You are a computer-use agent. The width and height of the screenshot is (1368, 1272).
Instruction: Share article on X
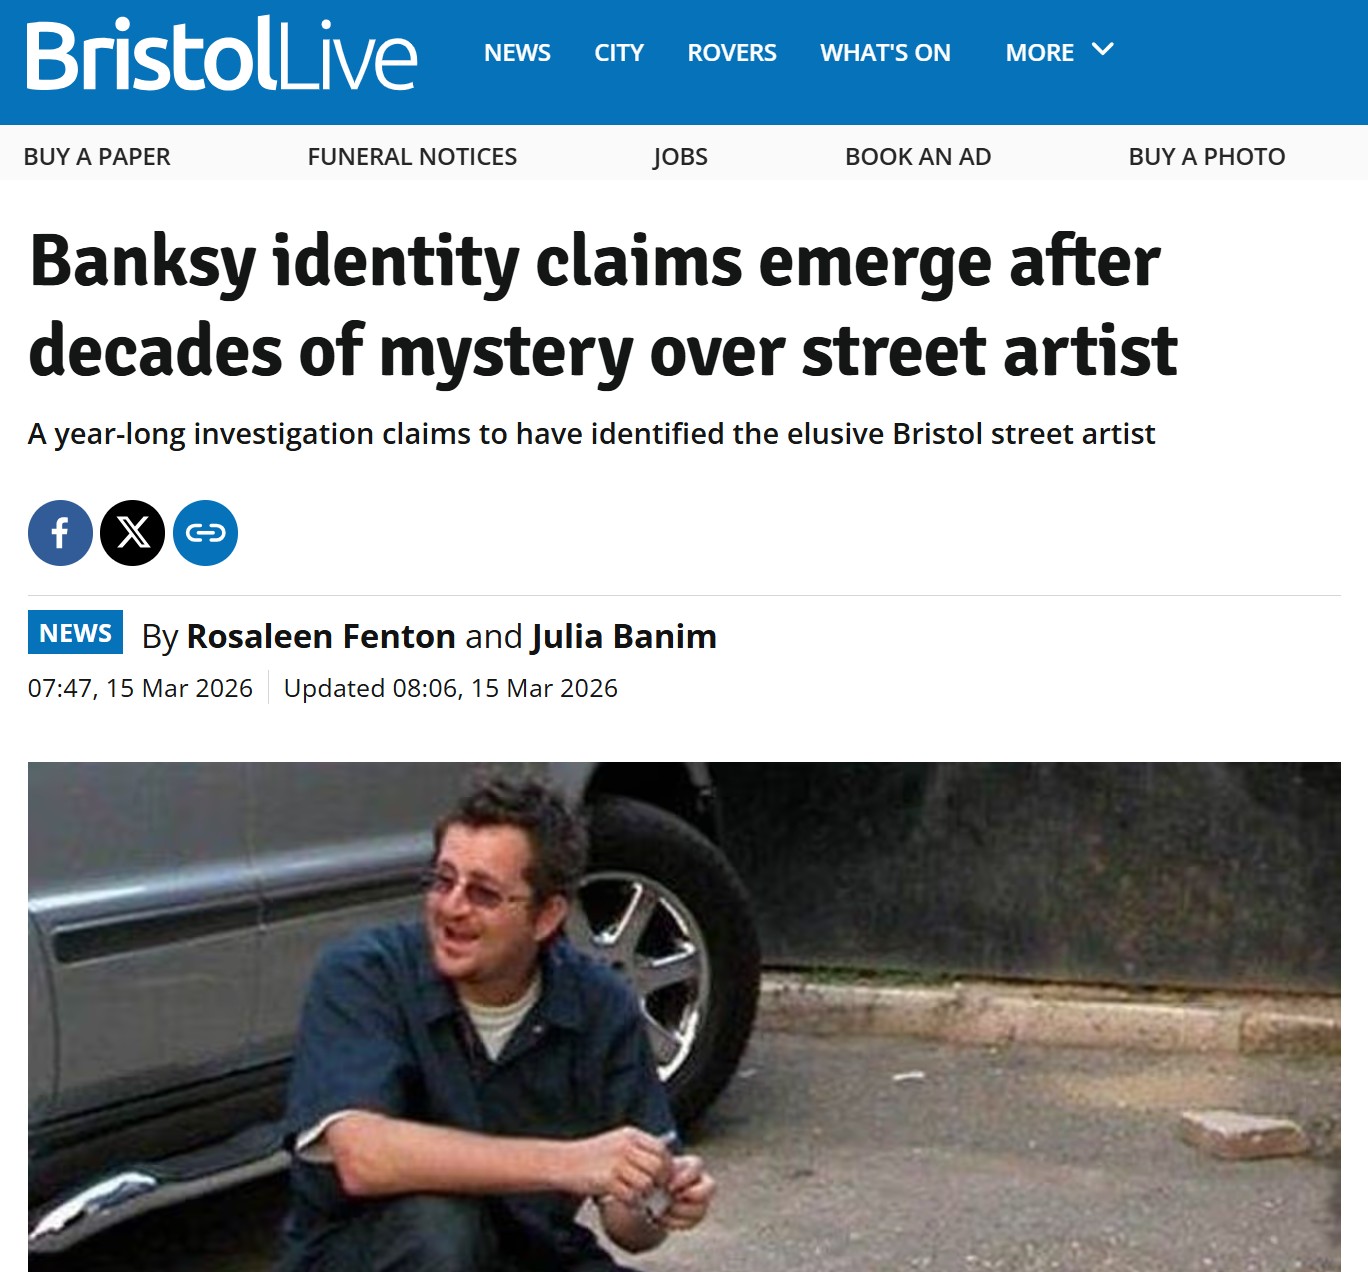click(133, 533)
